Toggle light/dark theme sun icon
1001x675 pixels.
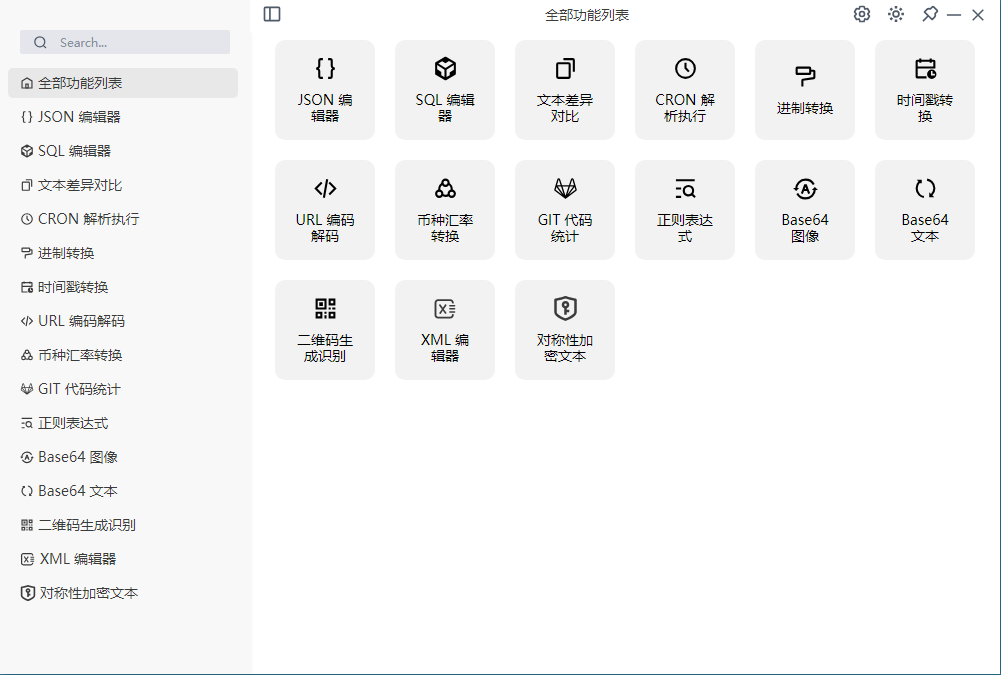896,14
